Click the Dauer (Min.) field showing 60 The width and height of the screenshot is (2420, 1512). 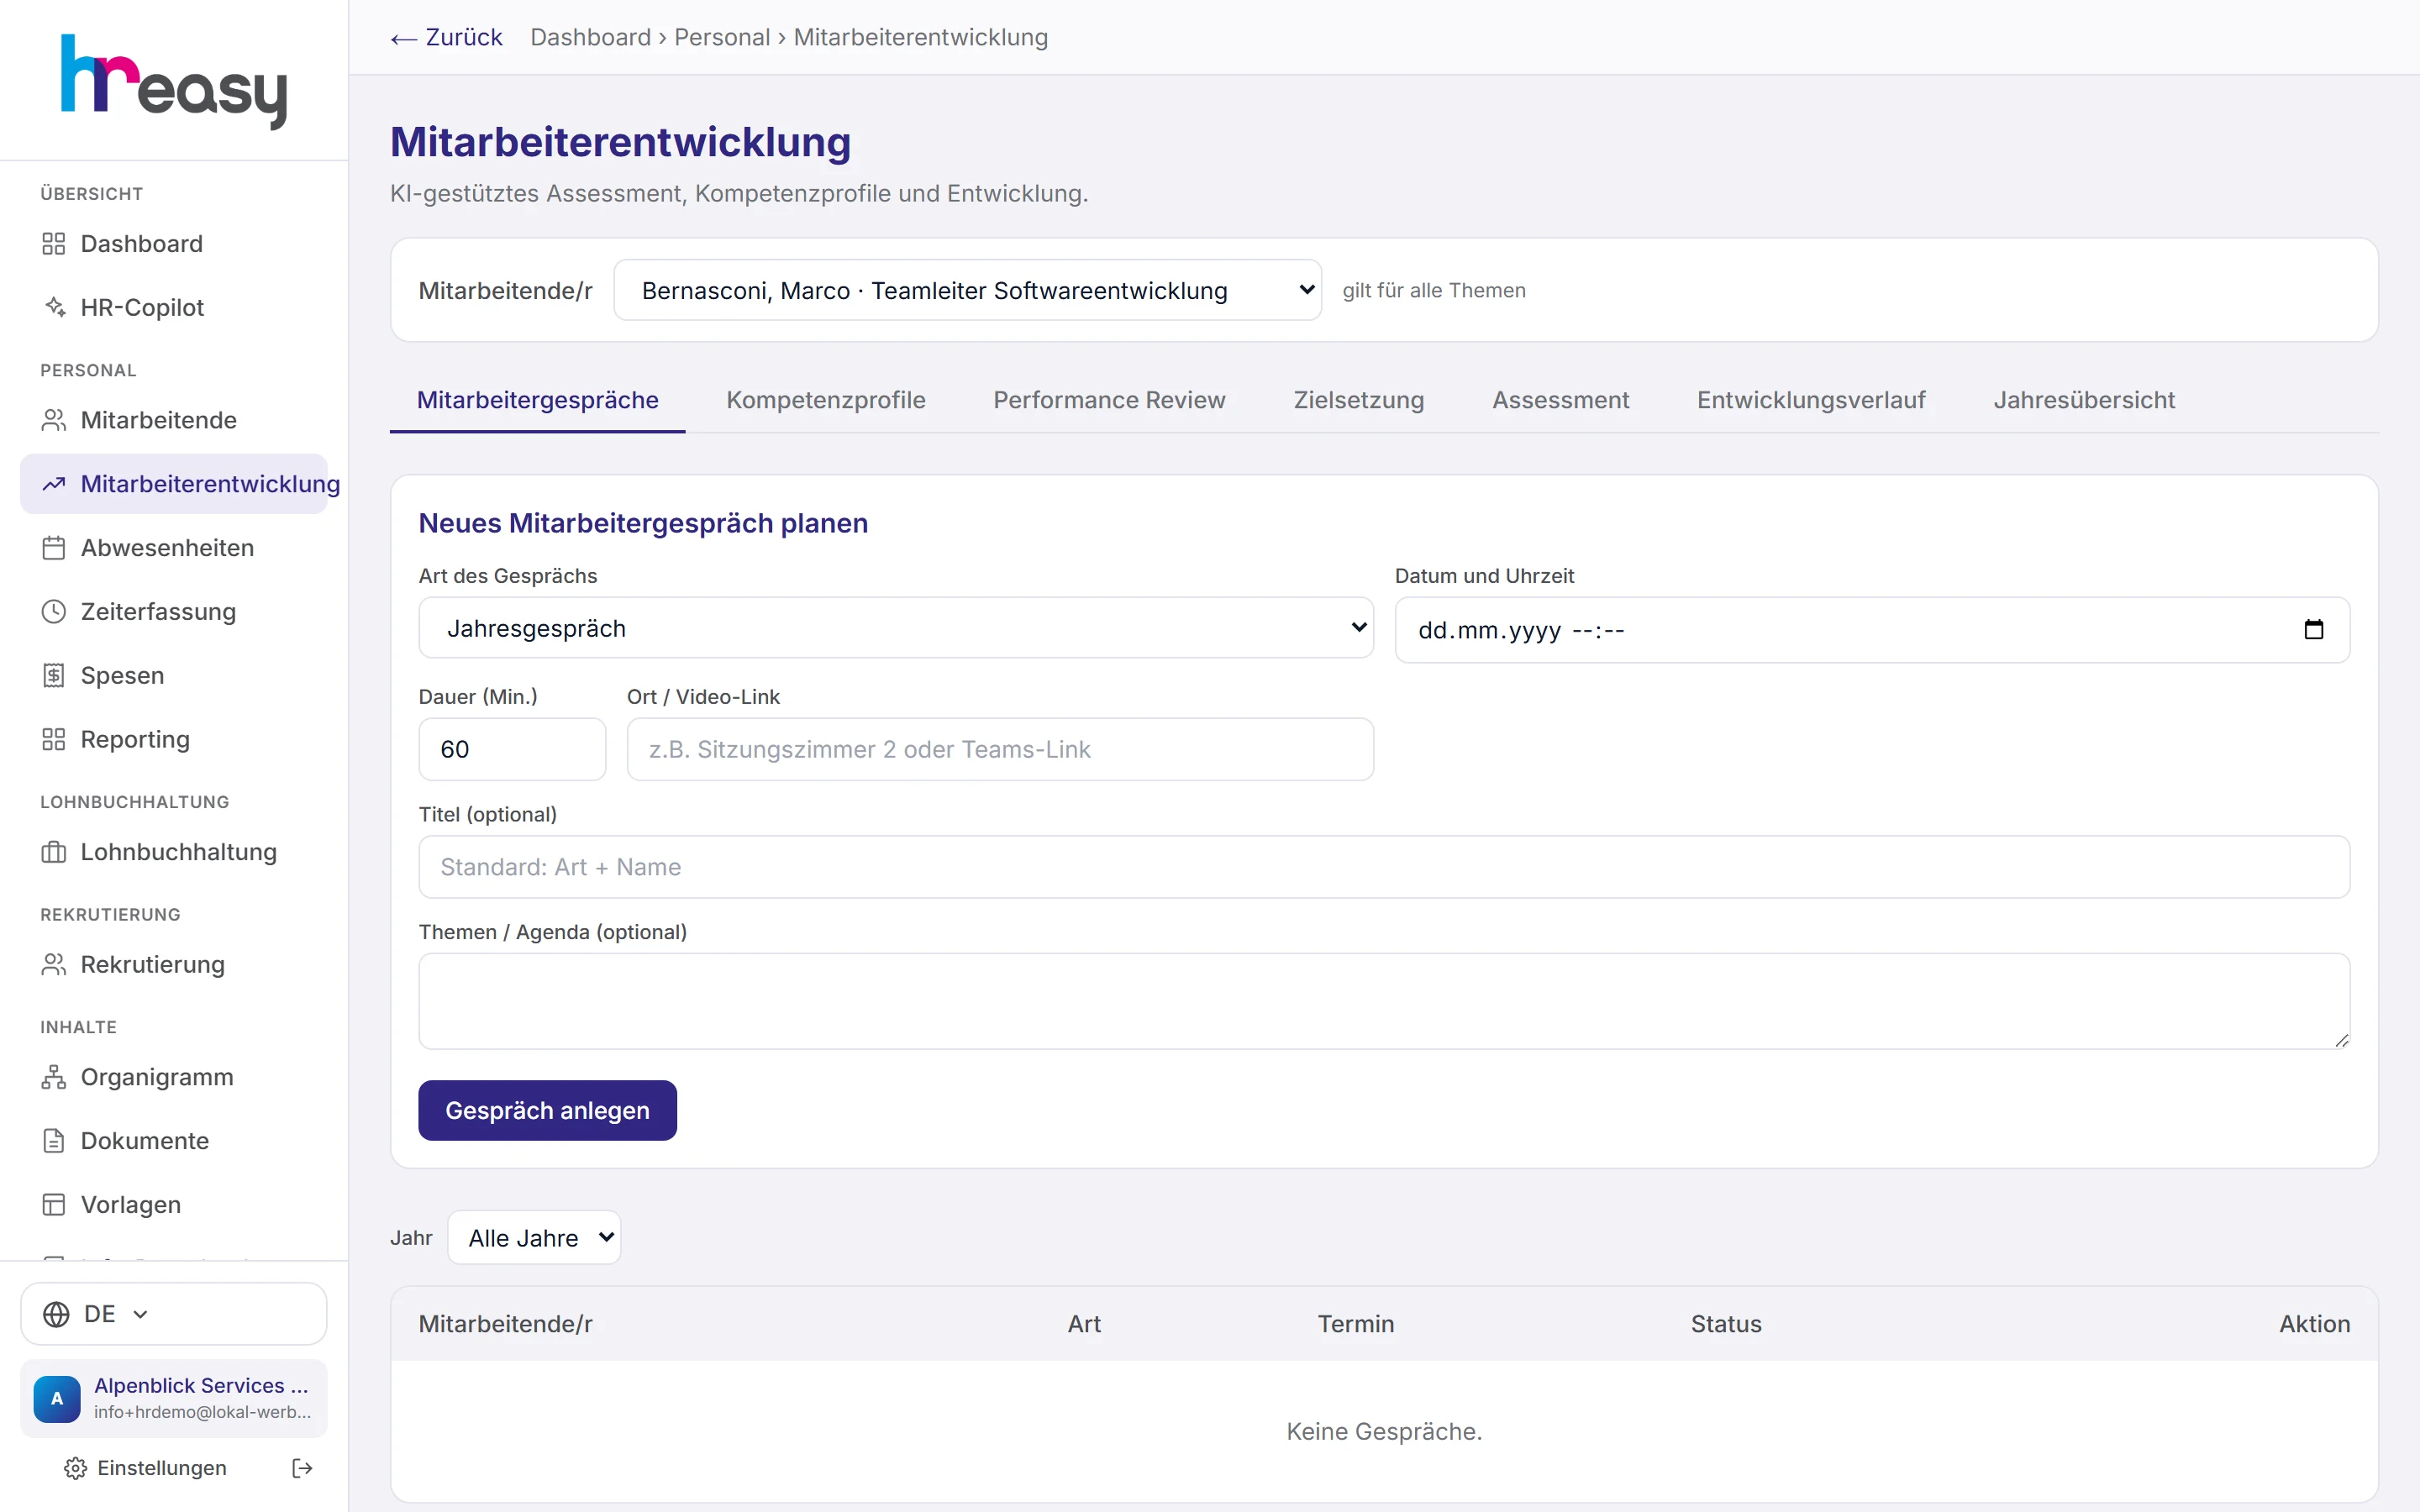(x=512, y=749)
